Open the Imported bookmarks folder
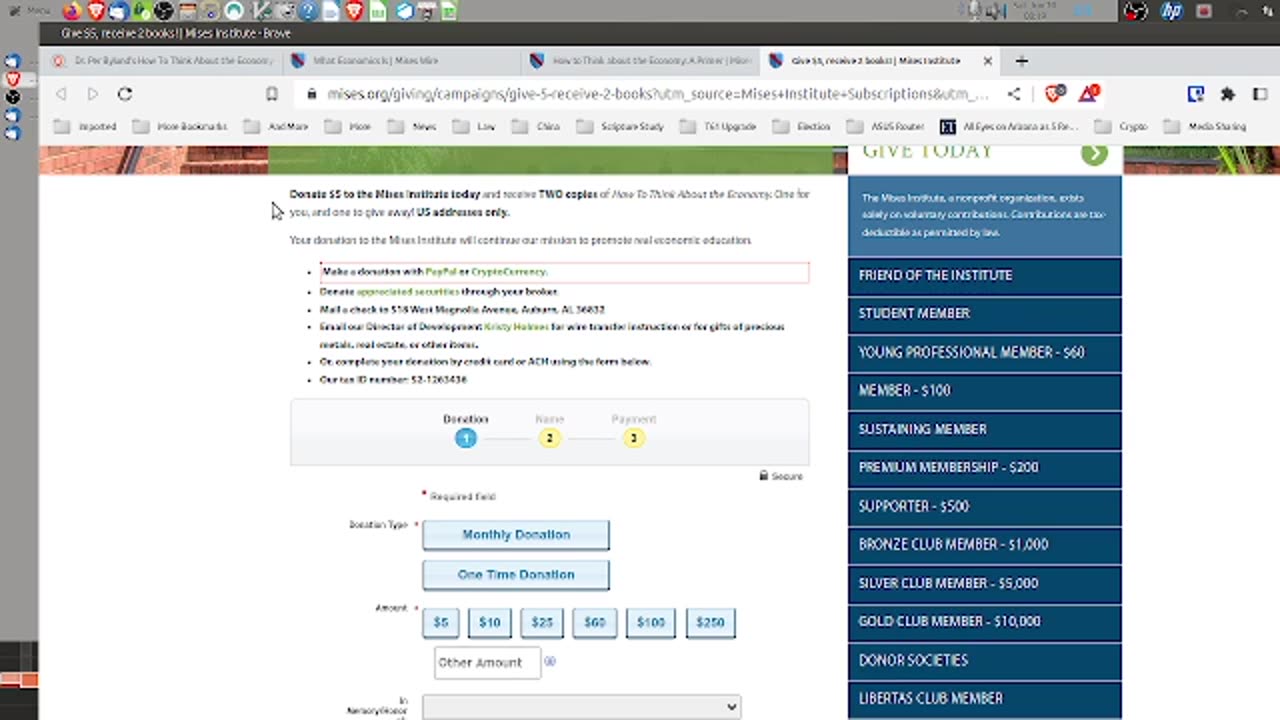Image resolution: width=1280 pixels, height=720 pixels. (x=86, y=127)
